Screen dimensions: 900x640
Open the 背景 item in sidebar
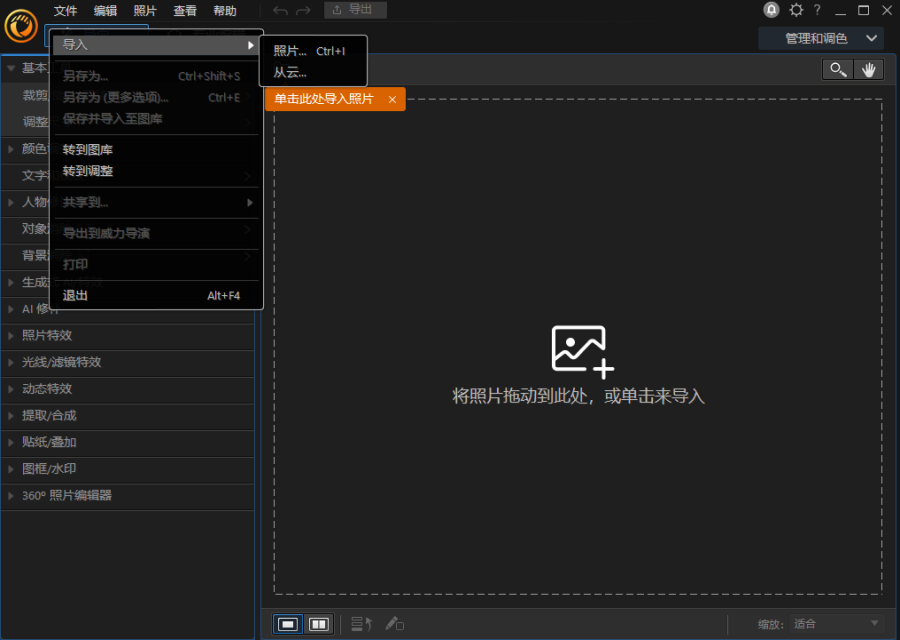tap(36, 255)
